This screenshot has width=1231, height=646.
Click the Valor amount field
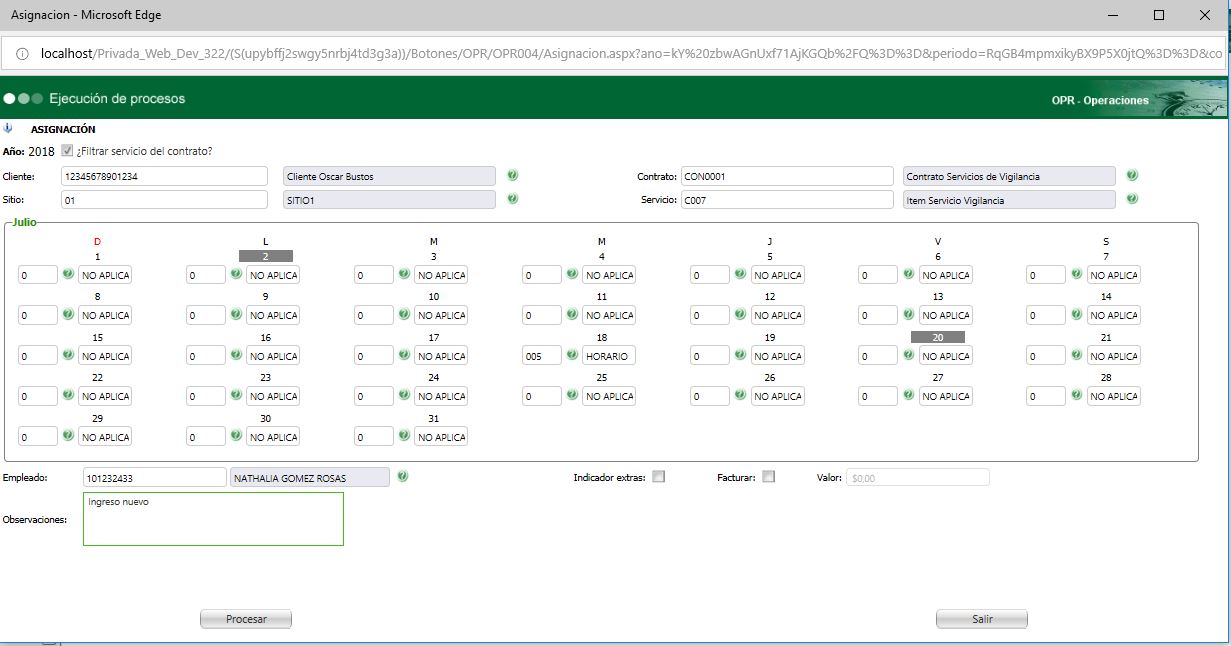[918, 478]
